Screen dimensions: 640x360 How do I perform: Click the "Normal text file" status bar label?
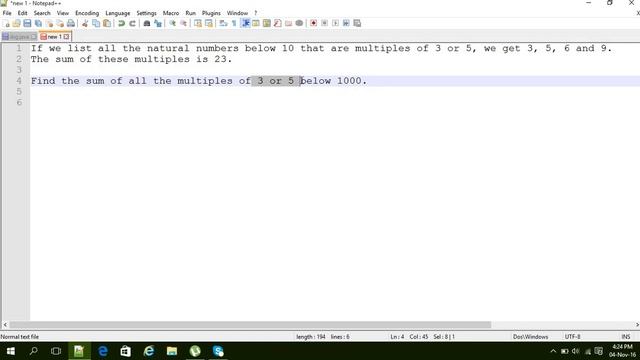[x=20, y=337]
